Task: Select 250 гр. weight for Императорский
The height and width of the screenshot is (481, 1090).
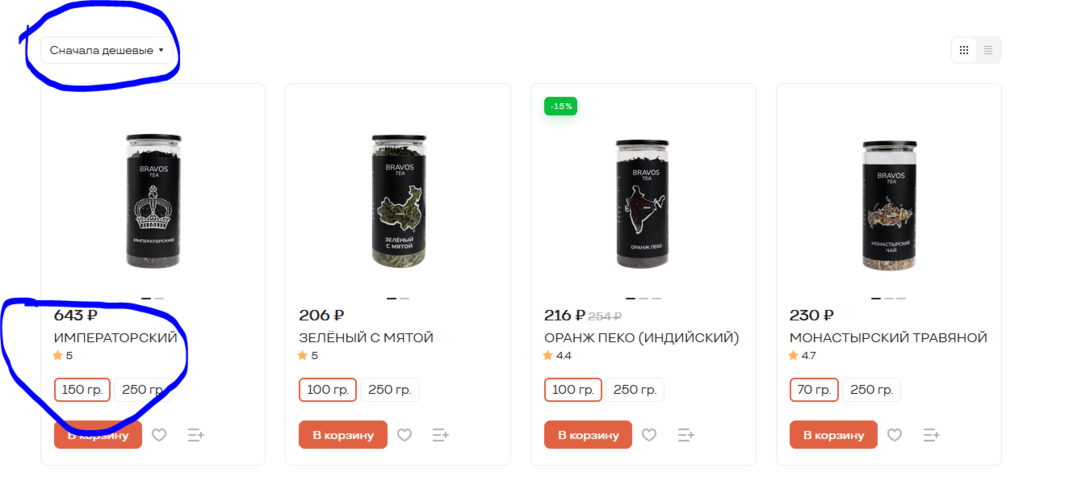Action: [x=142, y=390]
